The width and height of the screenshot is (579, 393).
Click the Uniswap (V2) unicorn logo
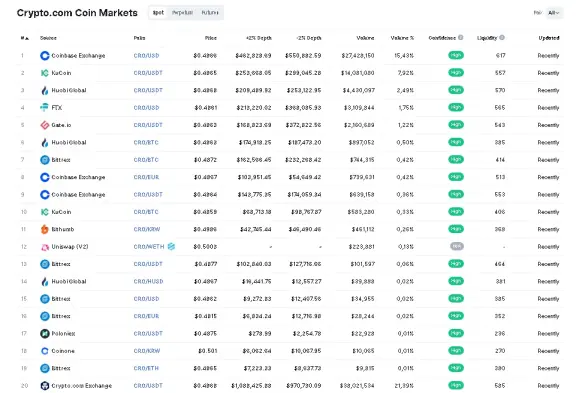45,247
